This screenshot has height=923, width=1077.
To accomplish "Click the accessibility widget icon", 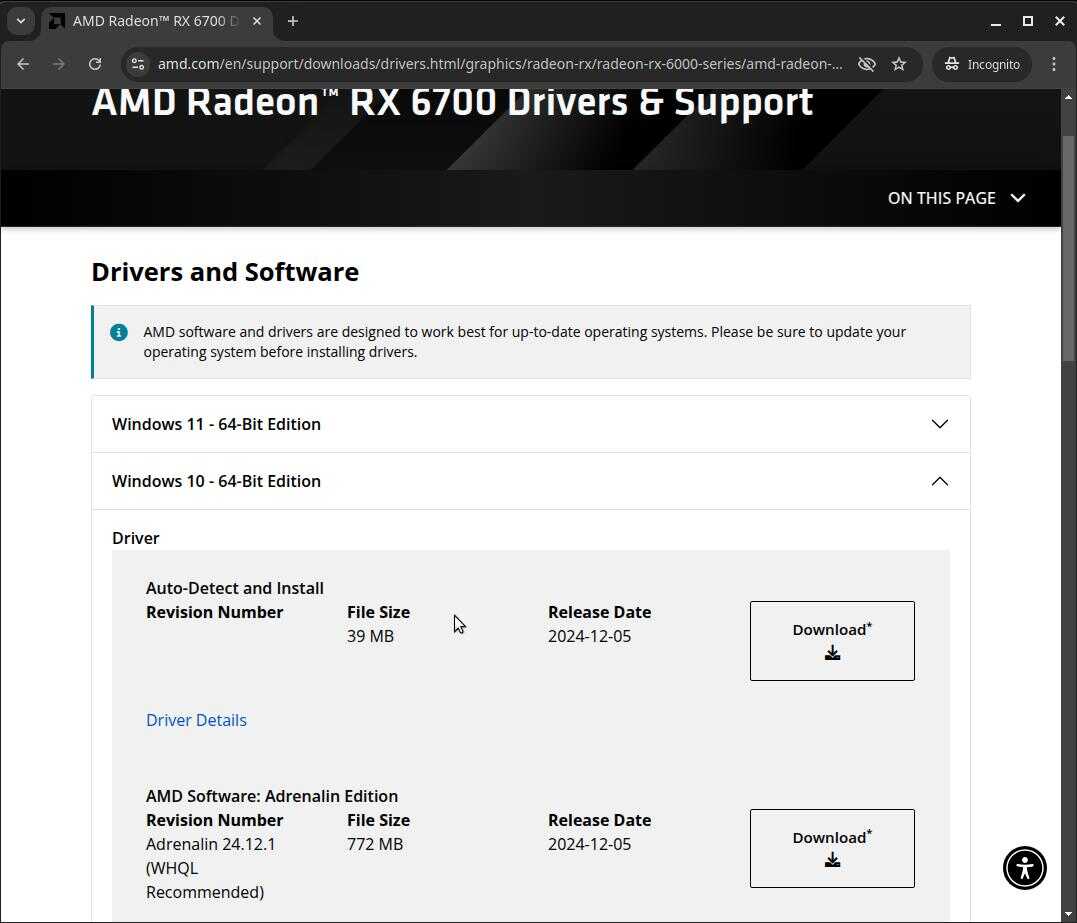I will [x=1025, y=867].
